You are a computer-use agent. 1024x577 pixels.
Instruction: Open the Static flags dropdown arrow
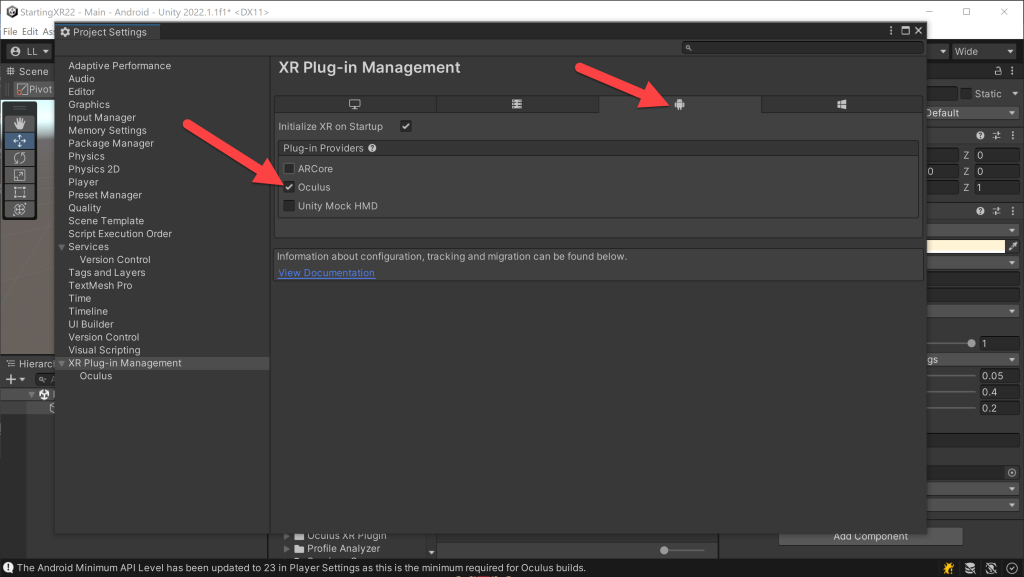(1015, 93)
